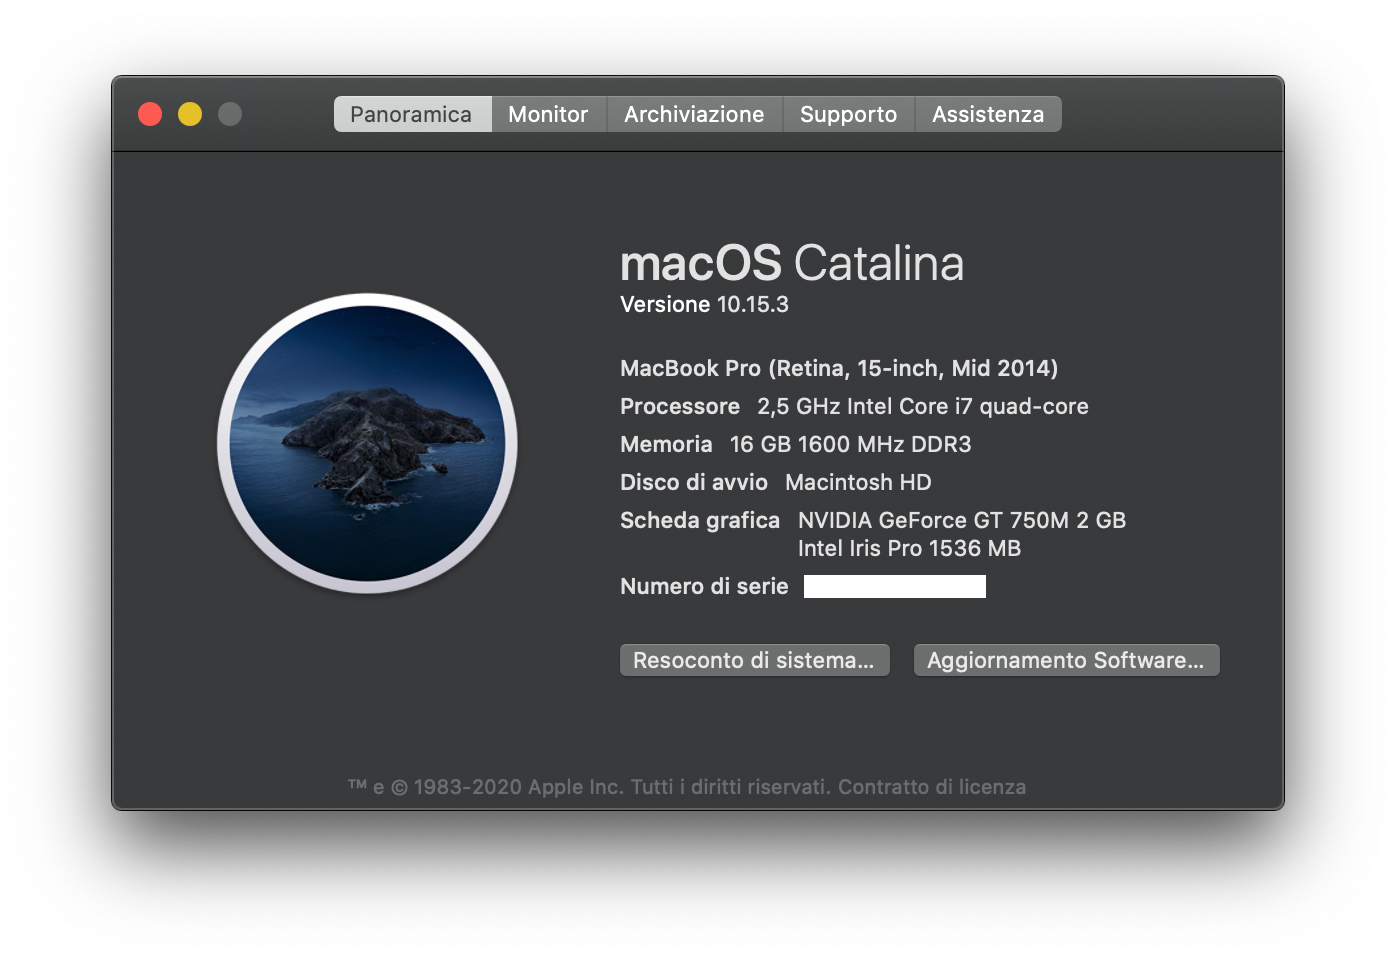Click the redacted serial number field
Image resolution: width=1396 pixels, height=958 pixels.
pos(895,586)
